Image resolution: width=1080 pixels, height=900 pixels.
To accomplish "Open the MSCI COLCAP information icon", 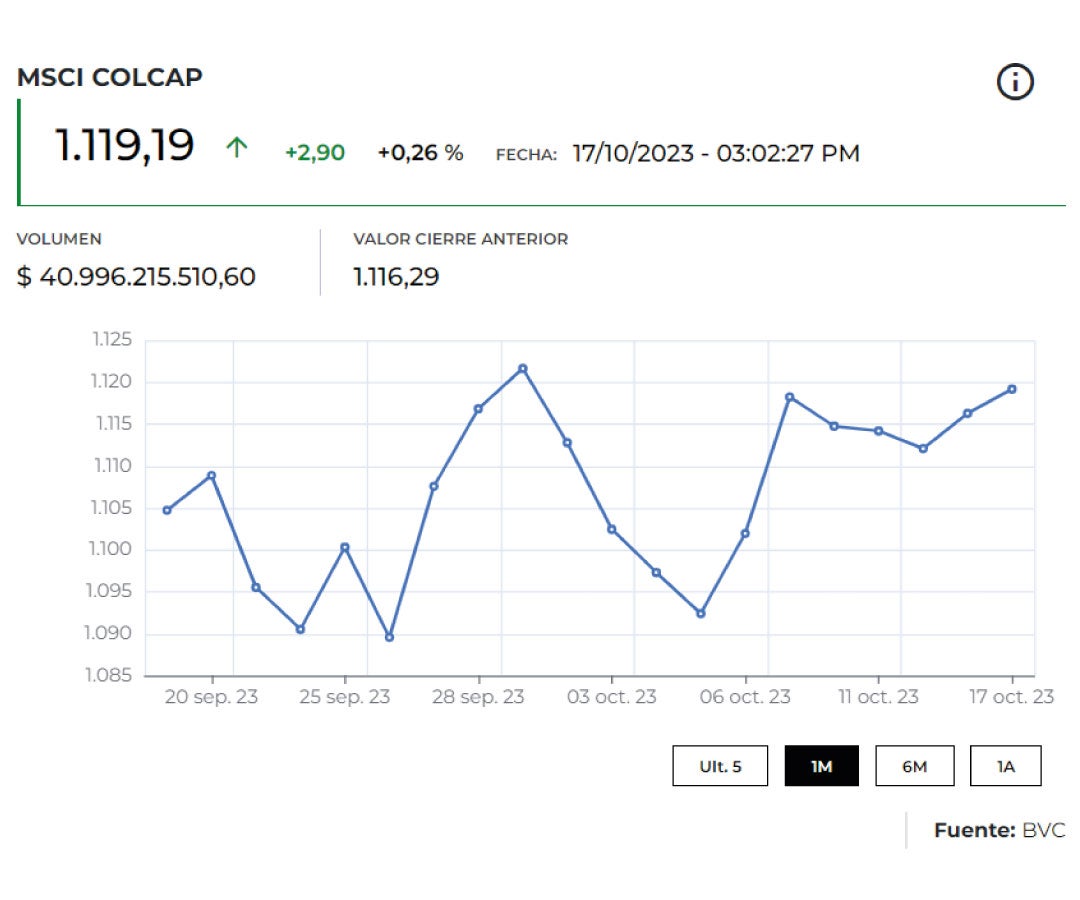I will point(1016,82).
